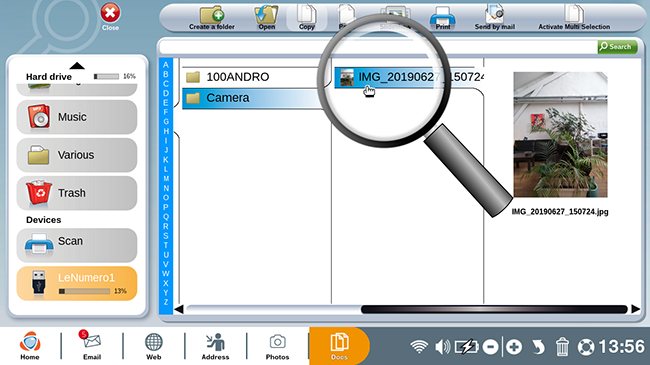650x365 pixels.
Task: Collapse sidebar list with up arrow
Action: coord(77,66)
